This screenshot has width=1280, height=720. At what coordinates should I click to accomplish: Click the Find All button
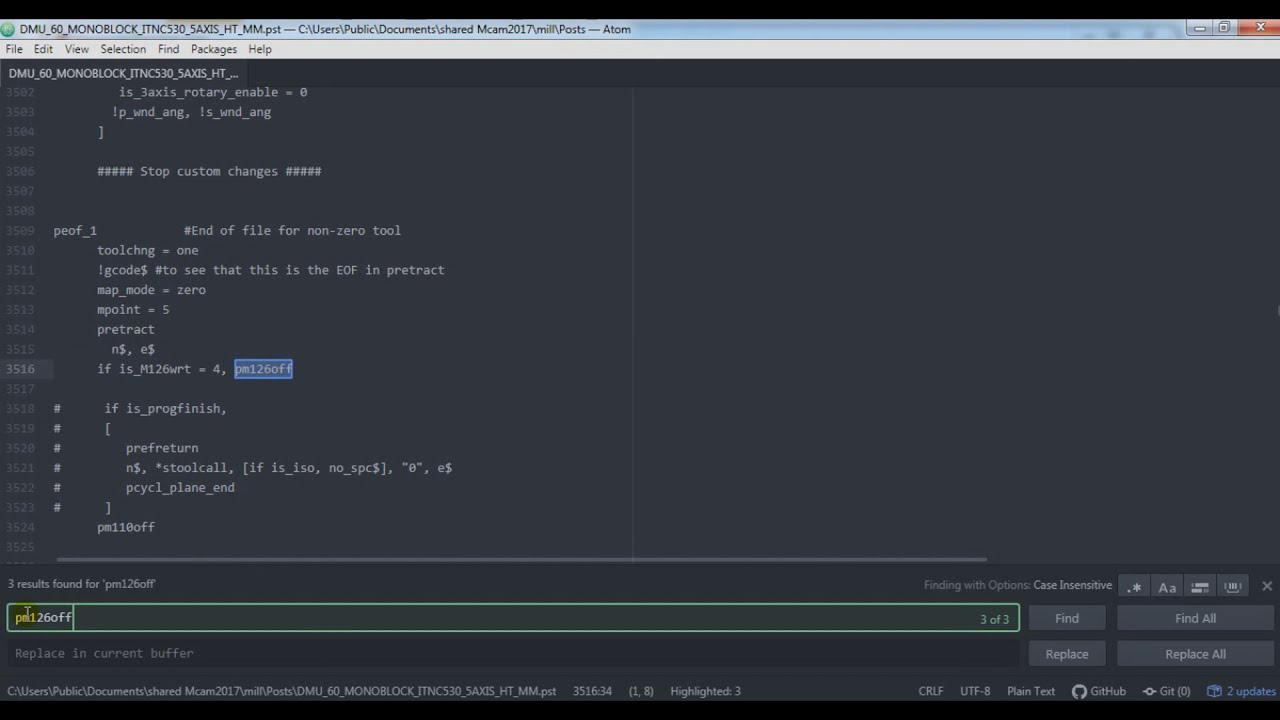[x=1195, y=618]
